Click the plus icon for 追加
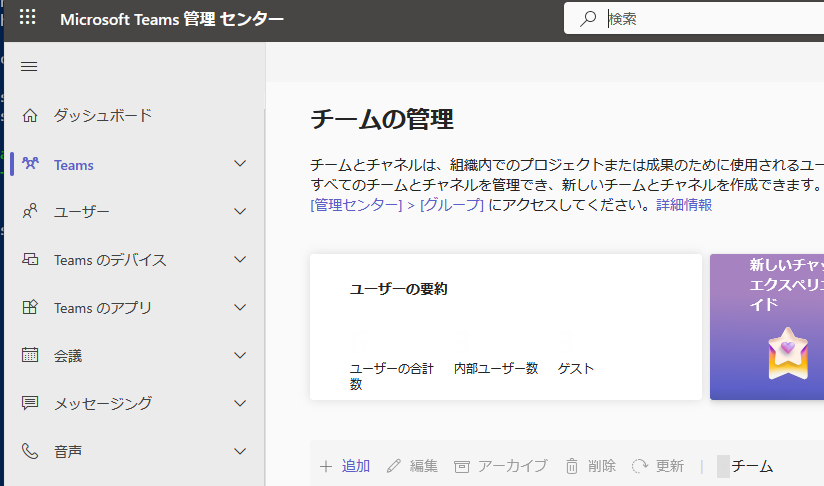This screenshot has width=824, height=486. click(326, 466)
